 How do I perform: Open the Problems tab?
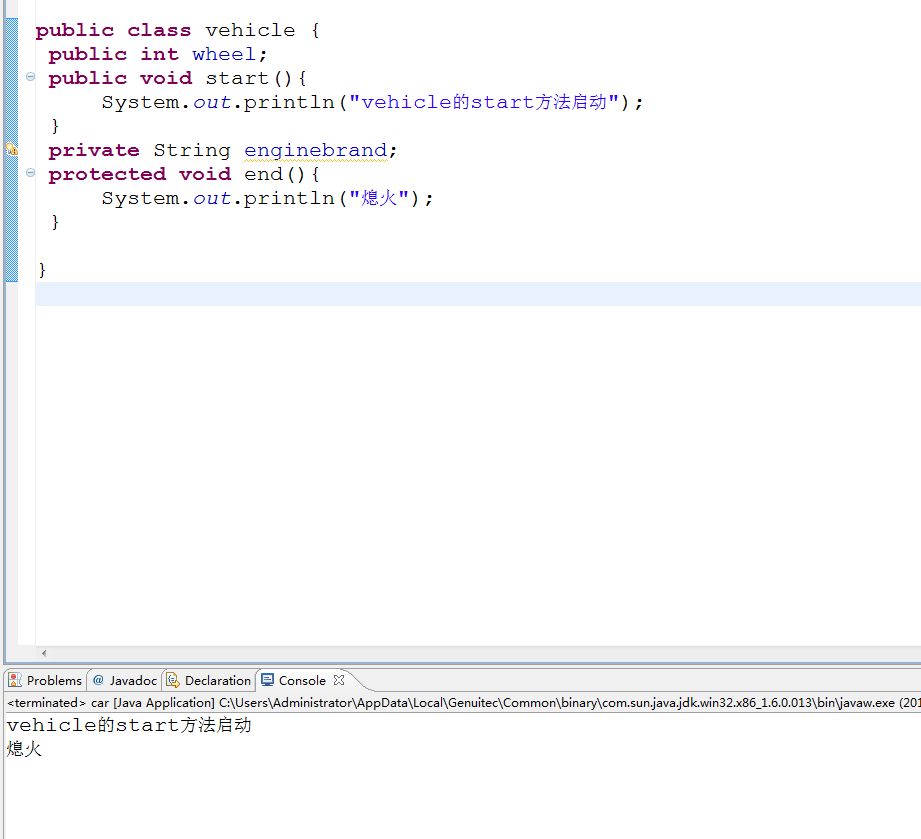pyautogui.click(x=46, y=680)
